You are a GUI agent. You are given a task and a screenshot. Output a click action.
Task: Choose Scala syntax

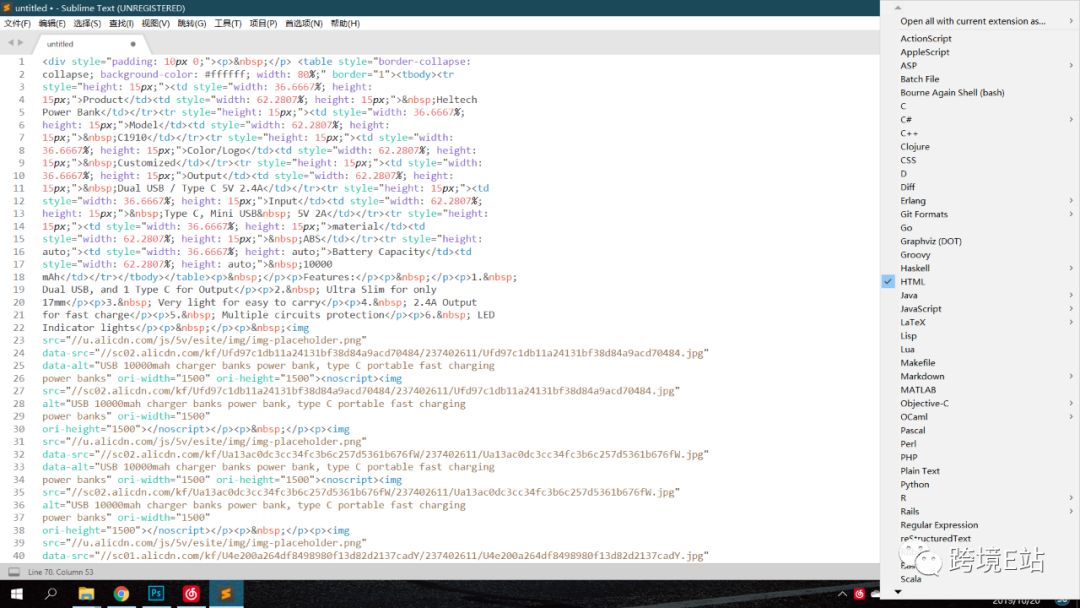910,579
